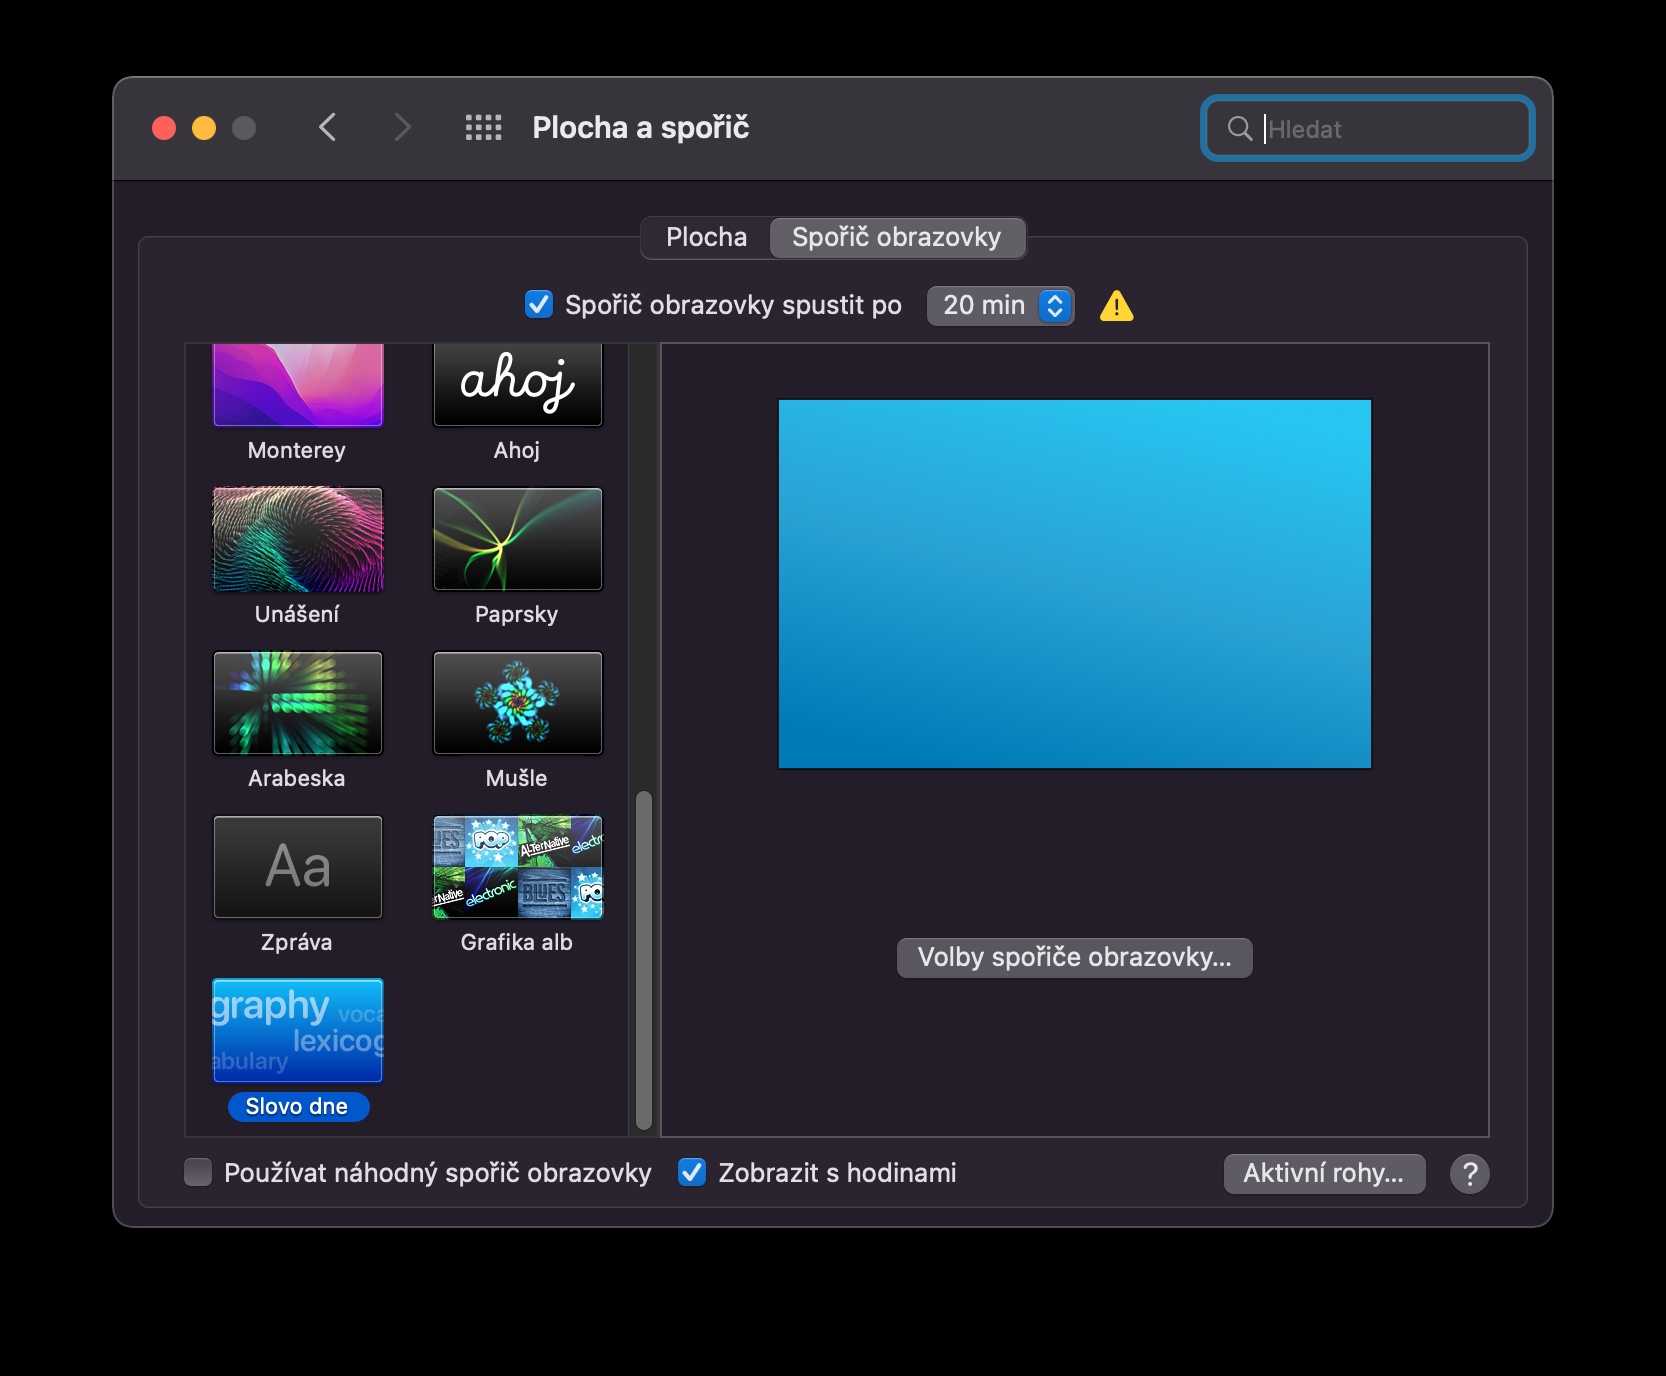Screen dimensions: 1666x1376
Task: Open help with question mark button
Action: tap(1469, 1174)
